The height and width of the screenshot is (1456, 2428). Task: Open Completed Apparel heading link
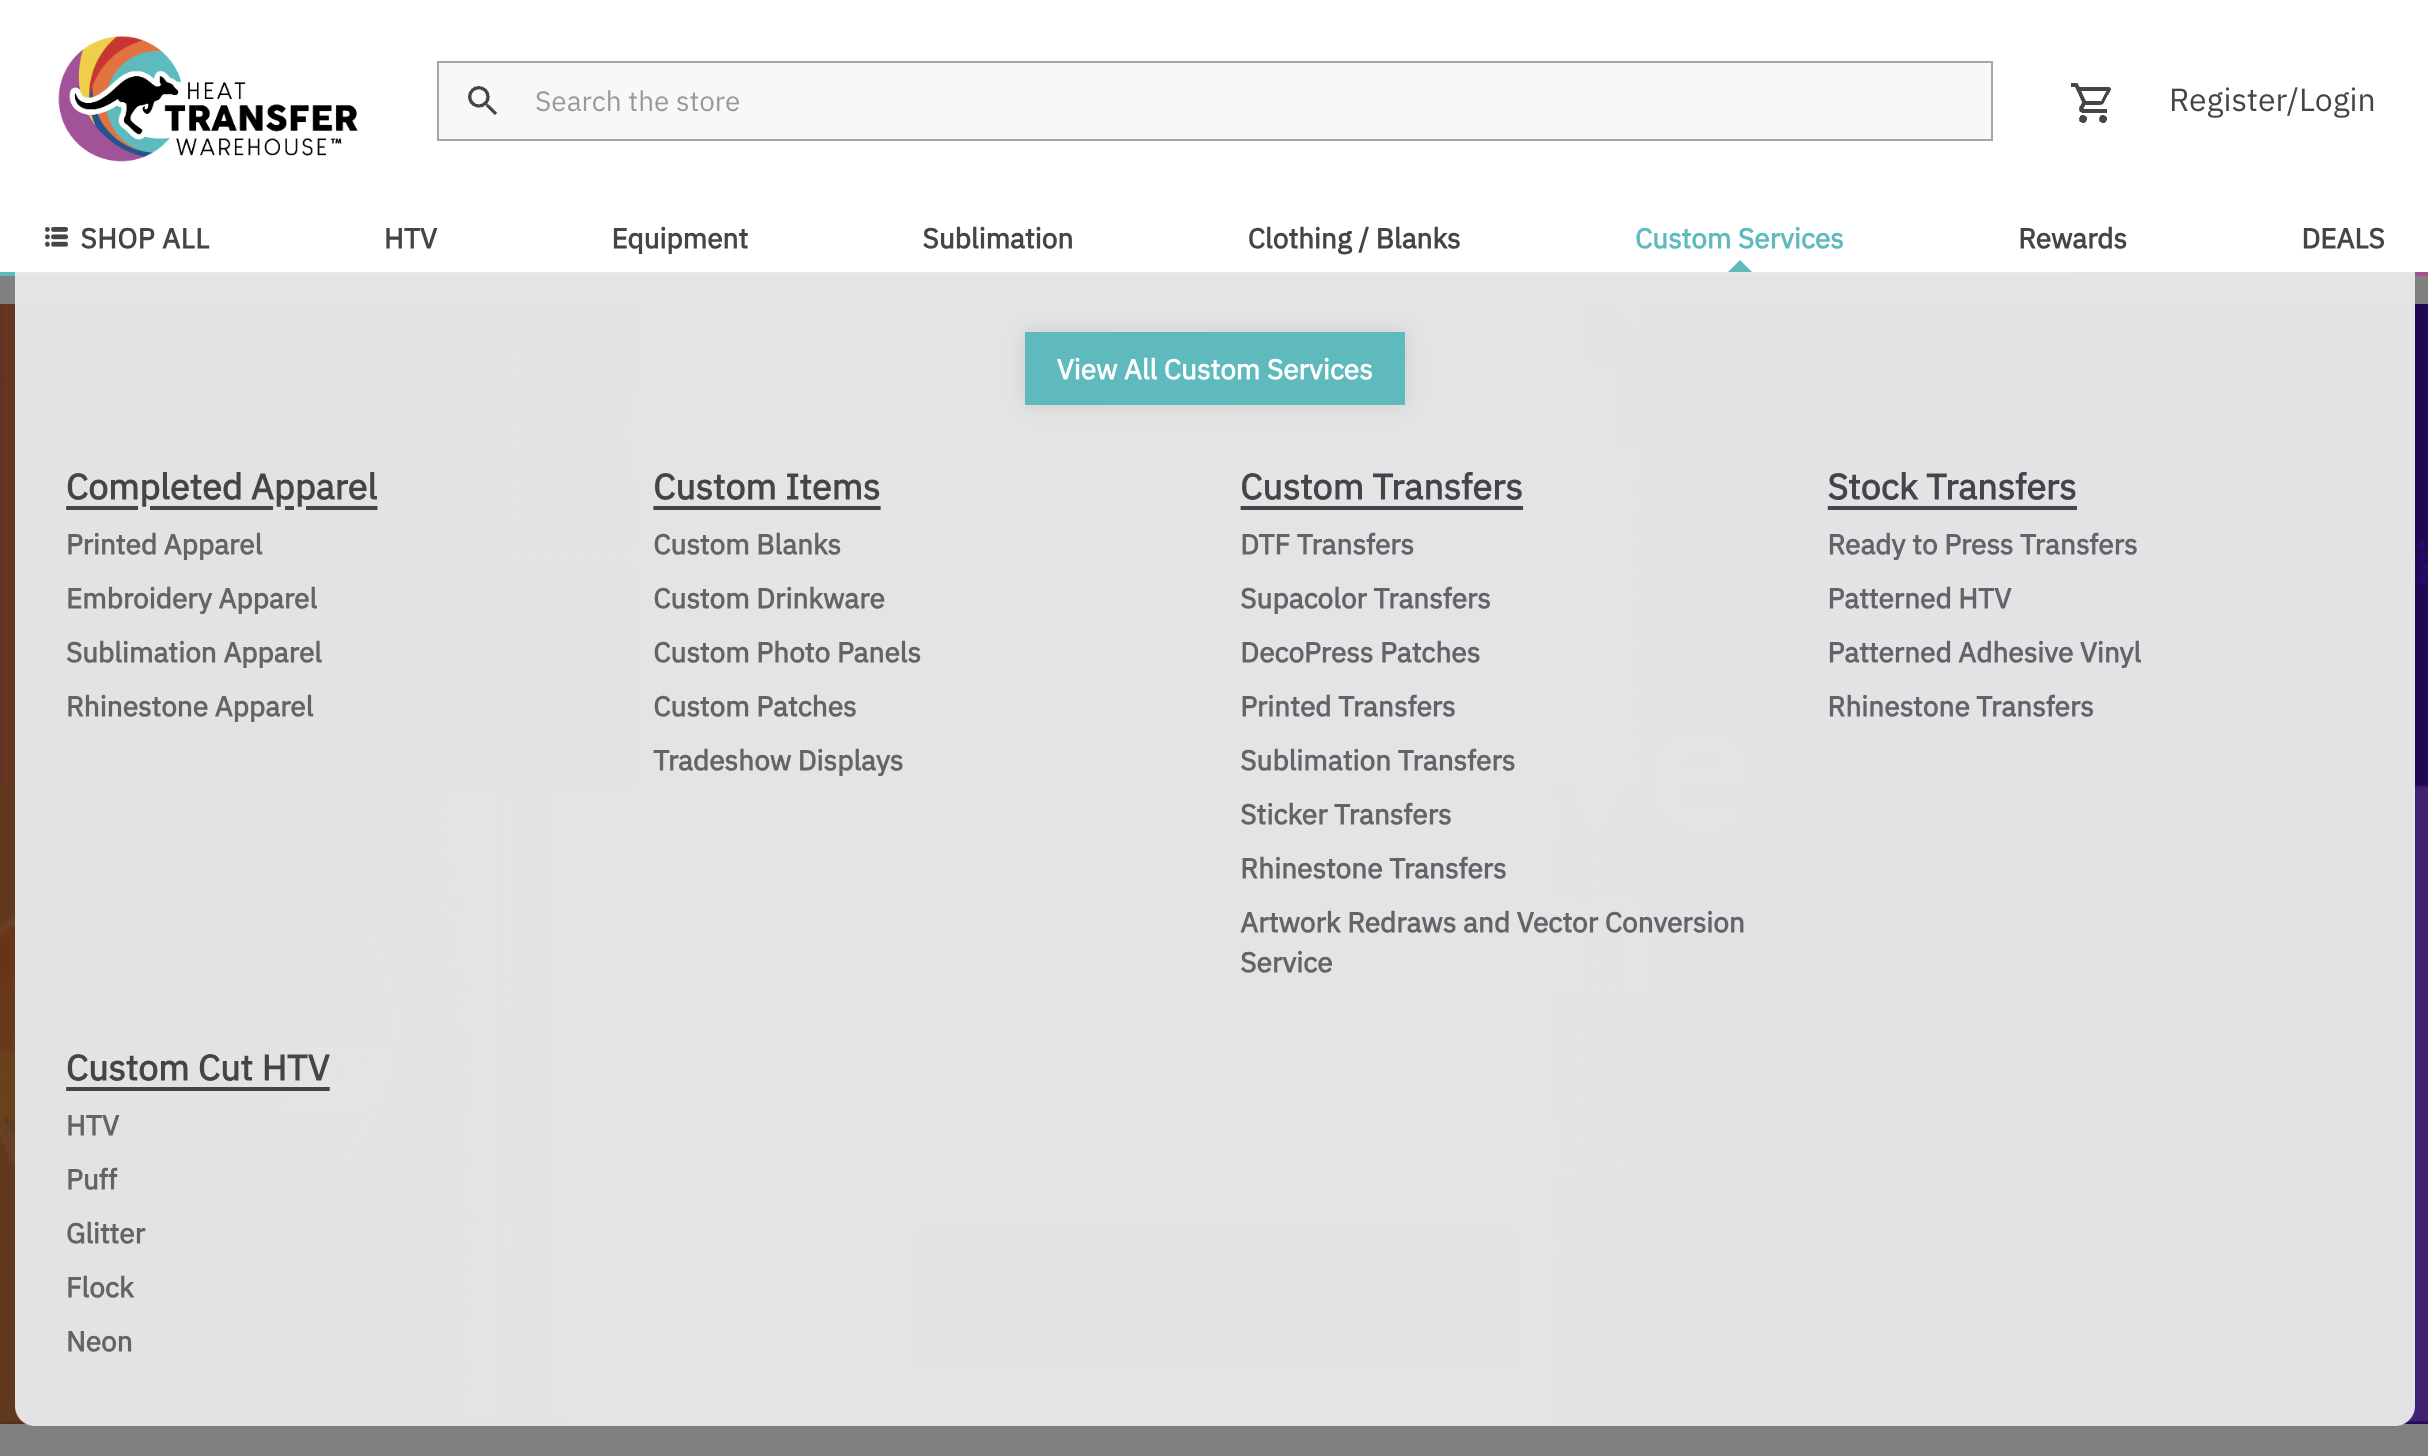click(221, 487)
